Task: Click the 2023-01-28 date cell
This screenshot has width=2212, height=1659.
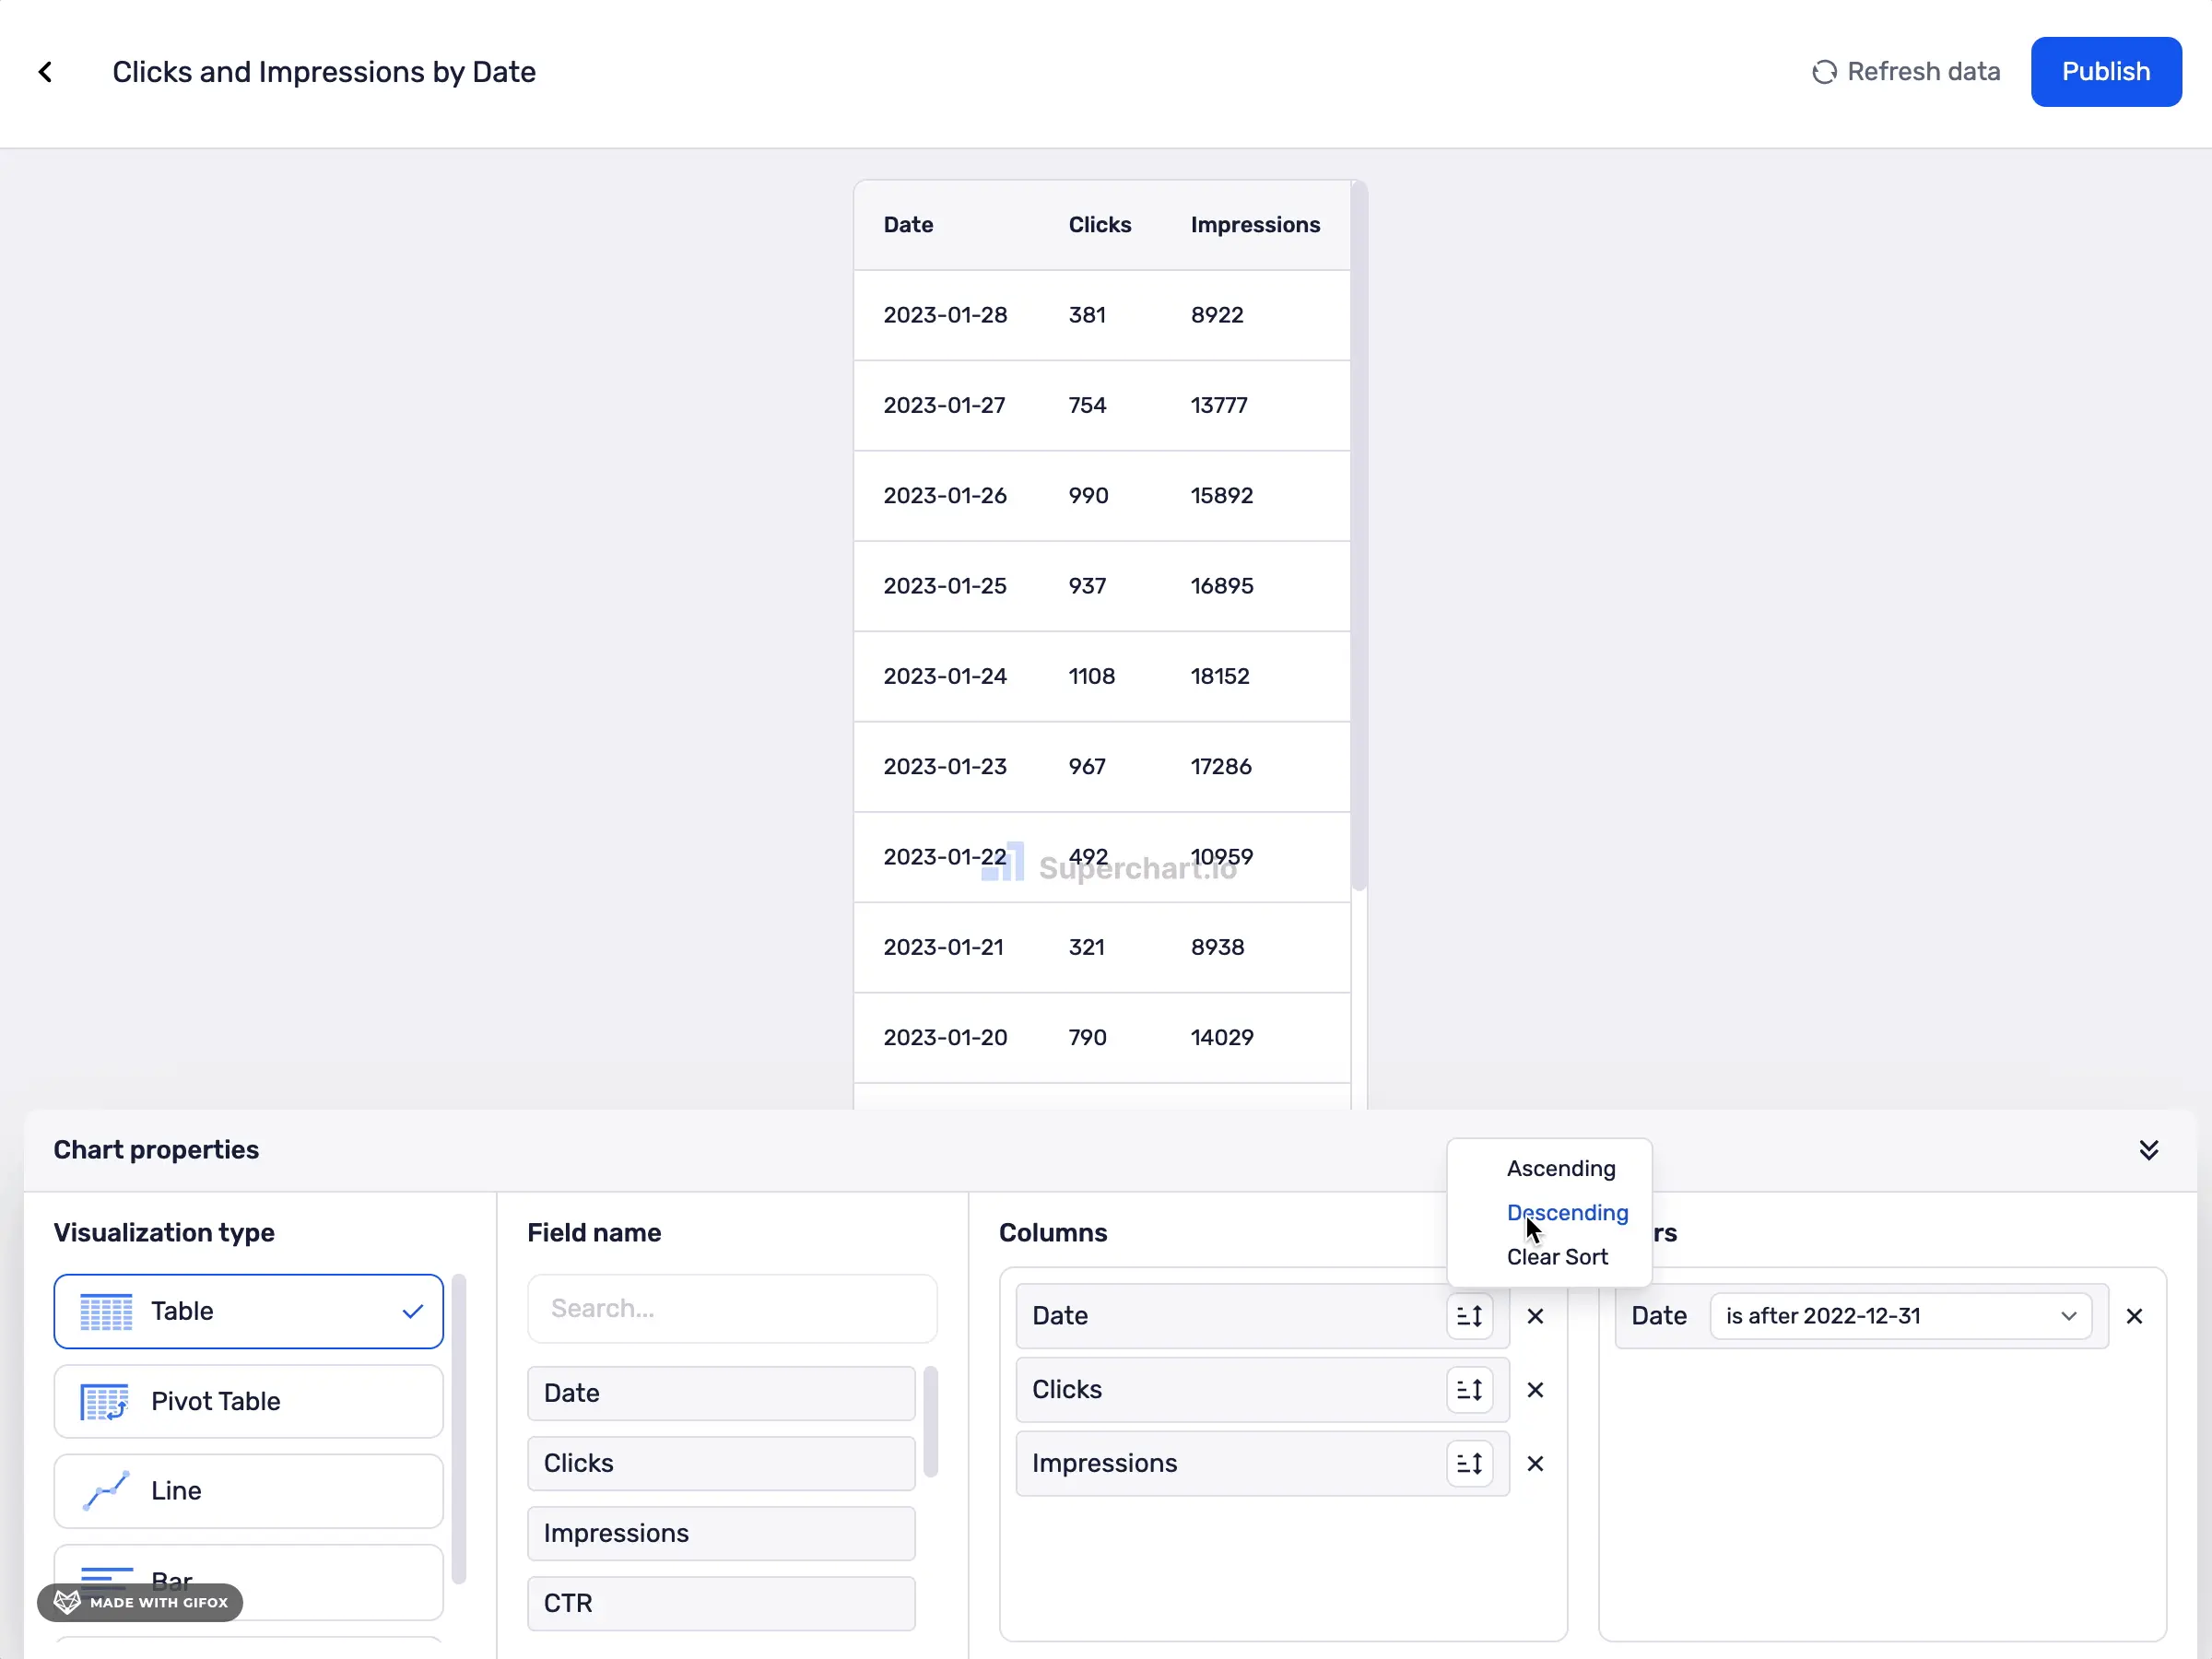Action: (945, 315)
